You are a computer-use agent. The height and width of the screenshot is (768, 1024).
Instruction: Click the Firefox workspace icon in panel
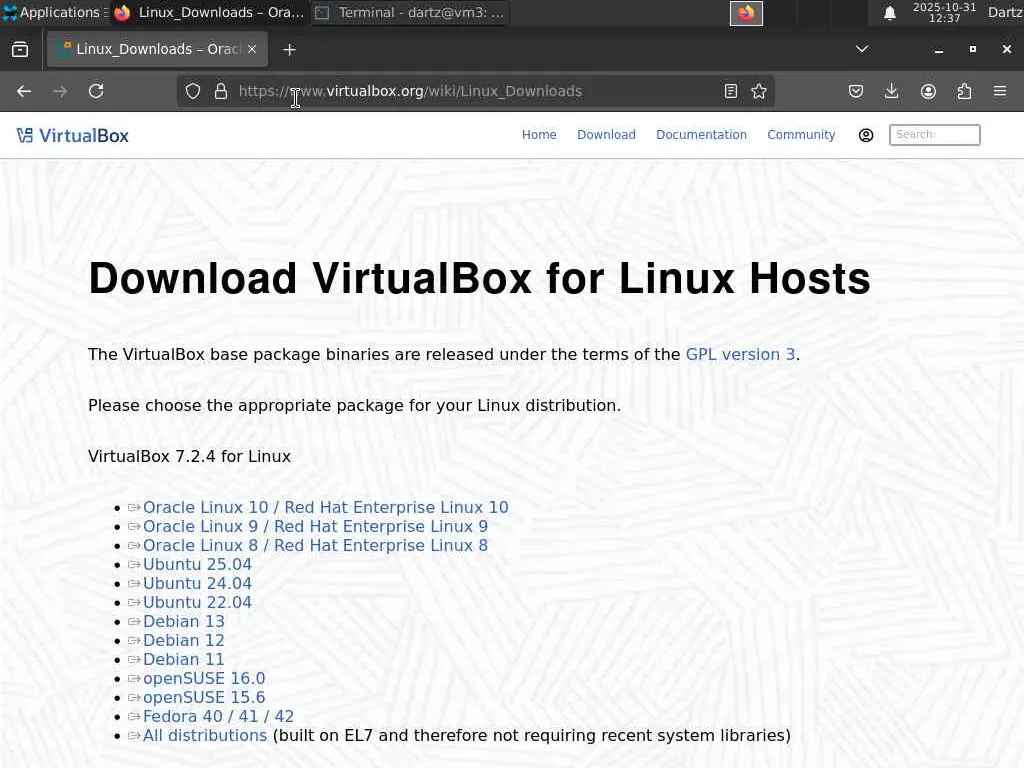746,13
